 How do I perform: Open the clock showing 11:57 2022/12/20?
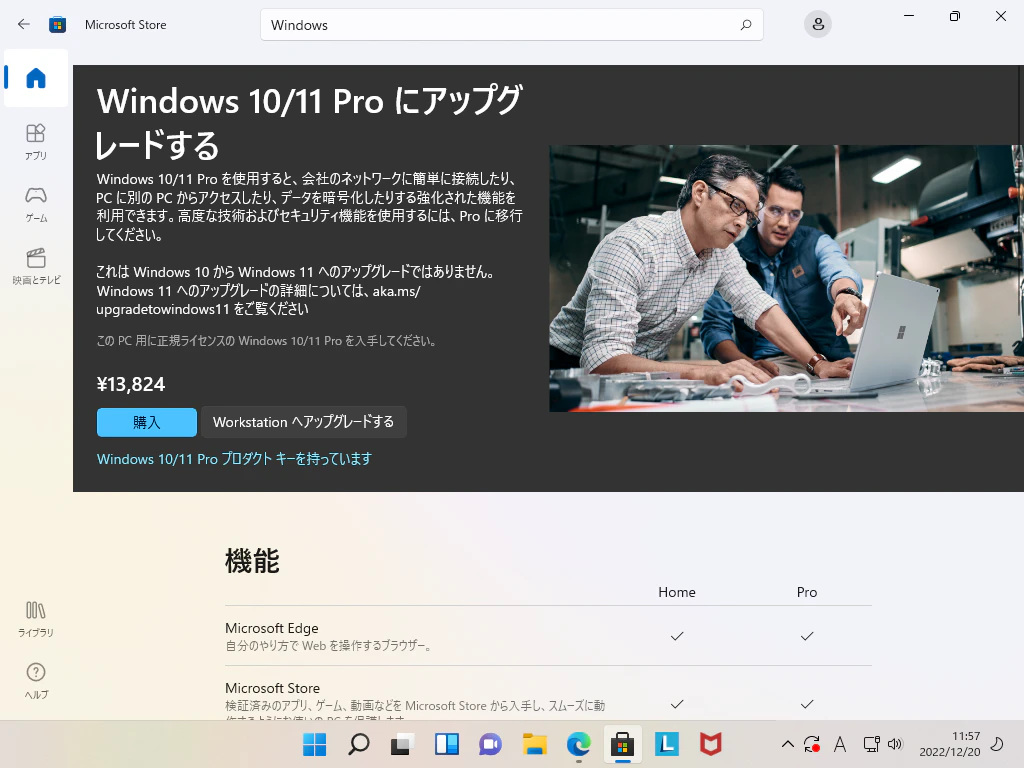tap(950, 744)
